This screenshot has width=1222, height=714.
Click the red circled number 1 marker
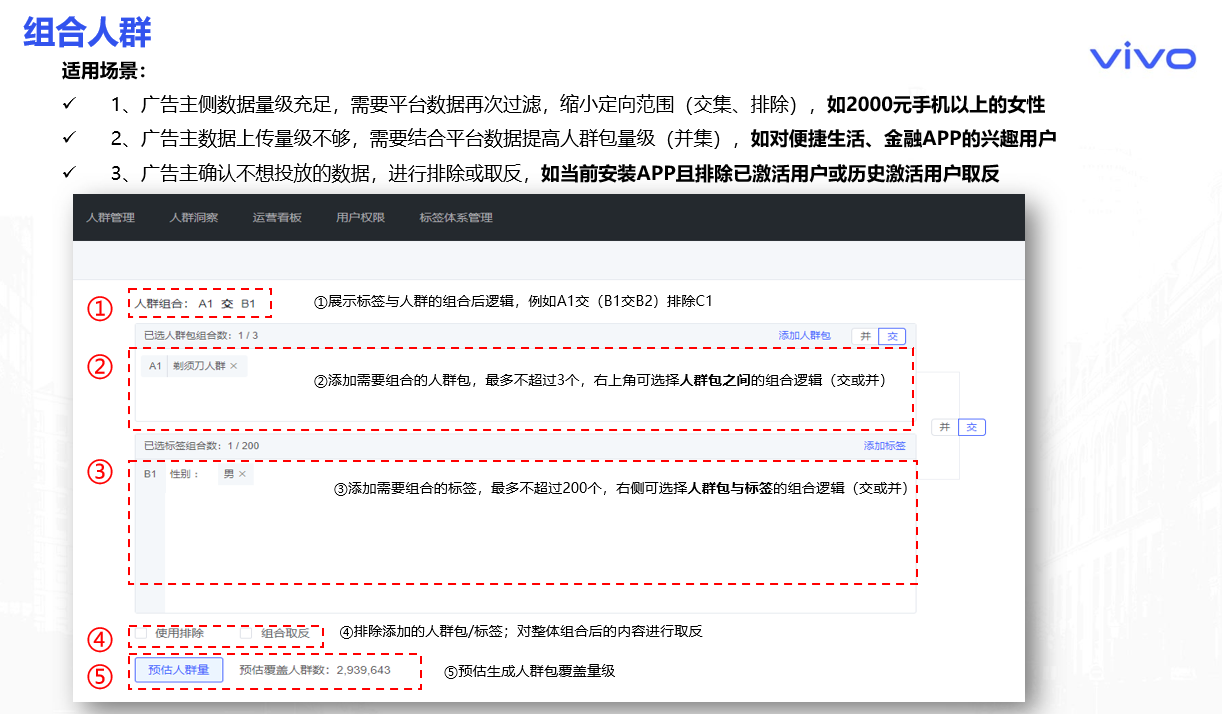click(99, 308)
